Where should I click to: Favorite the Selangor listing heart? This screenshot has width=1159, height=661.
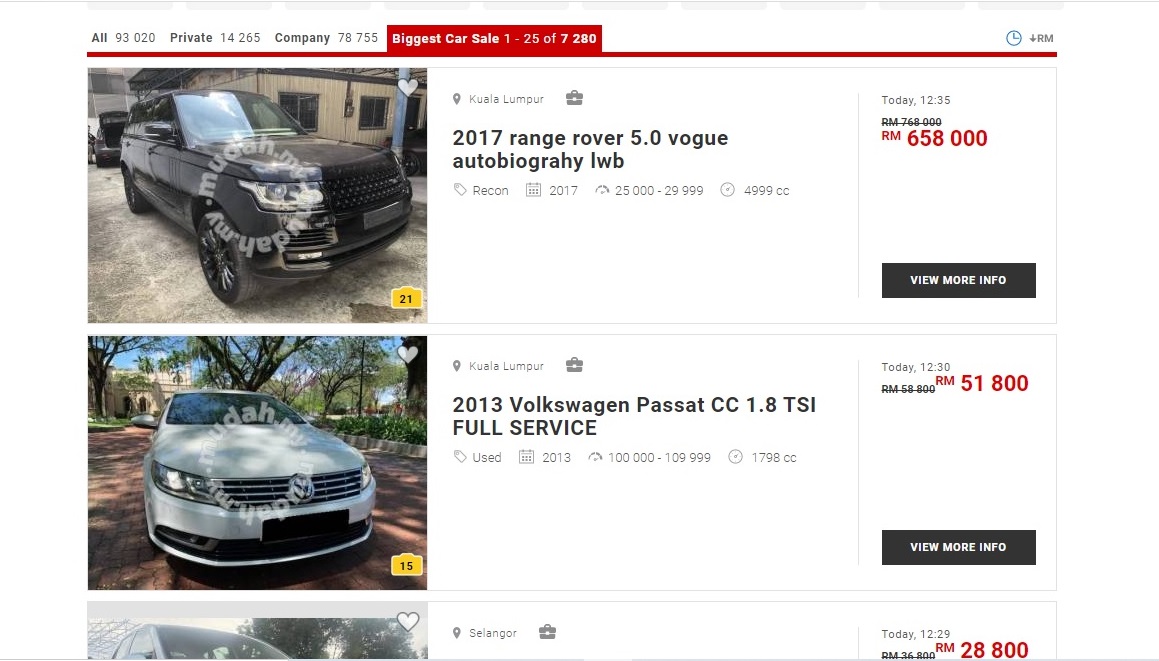click(408, 621)
